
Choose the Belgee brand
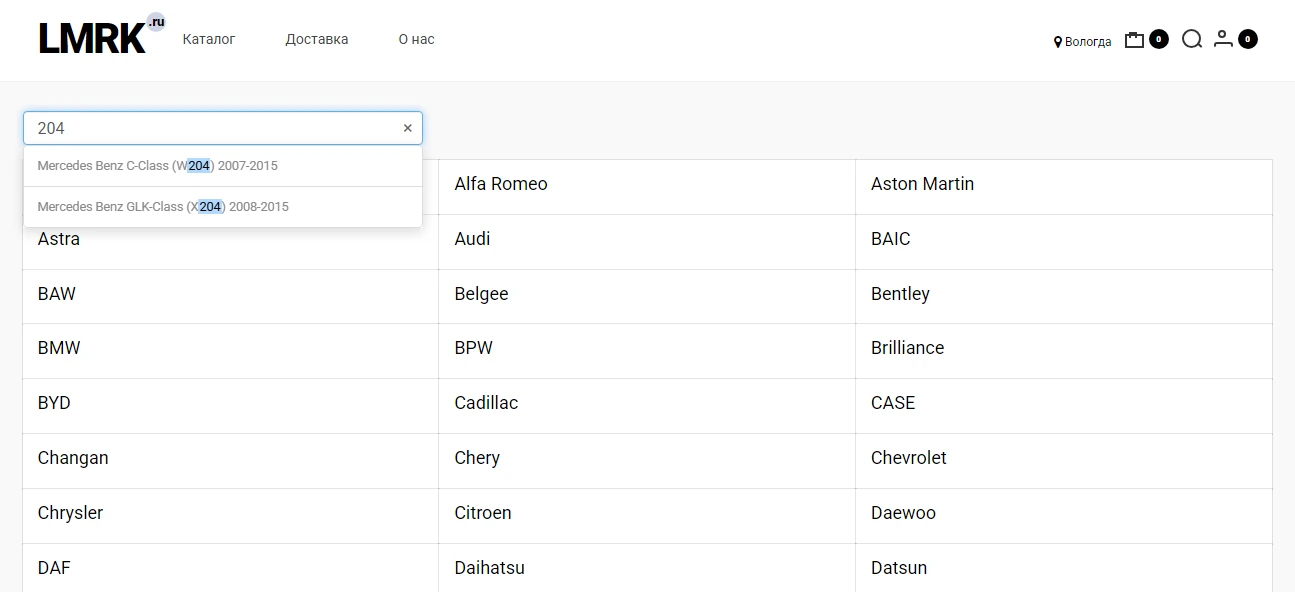tap(481, 294)
